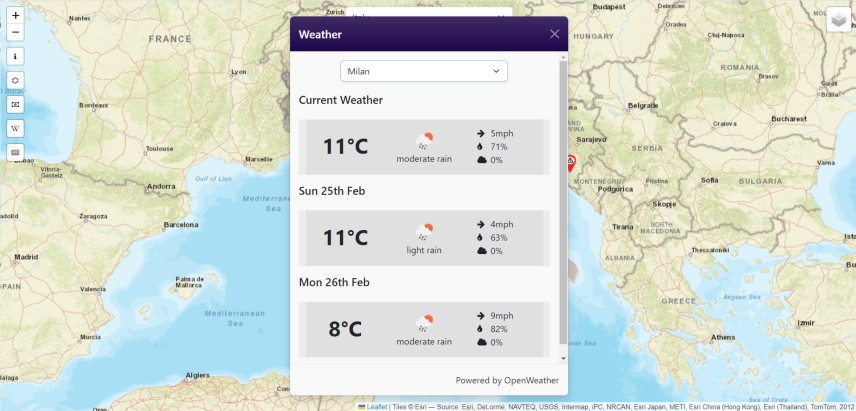Open the currency money button
The width and height of the screenshot is (856, 411).
pyautogui.click(x=15, y=104)
